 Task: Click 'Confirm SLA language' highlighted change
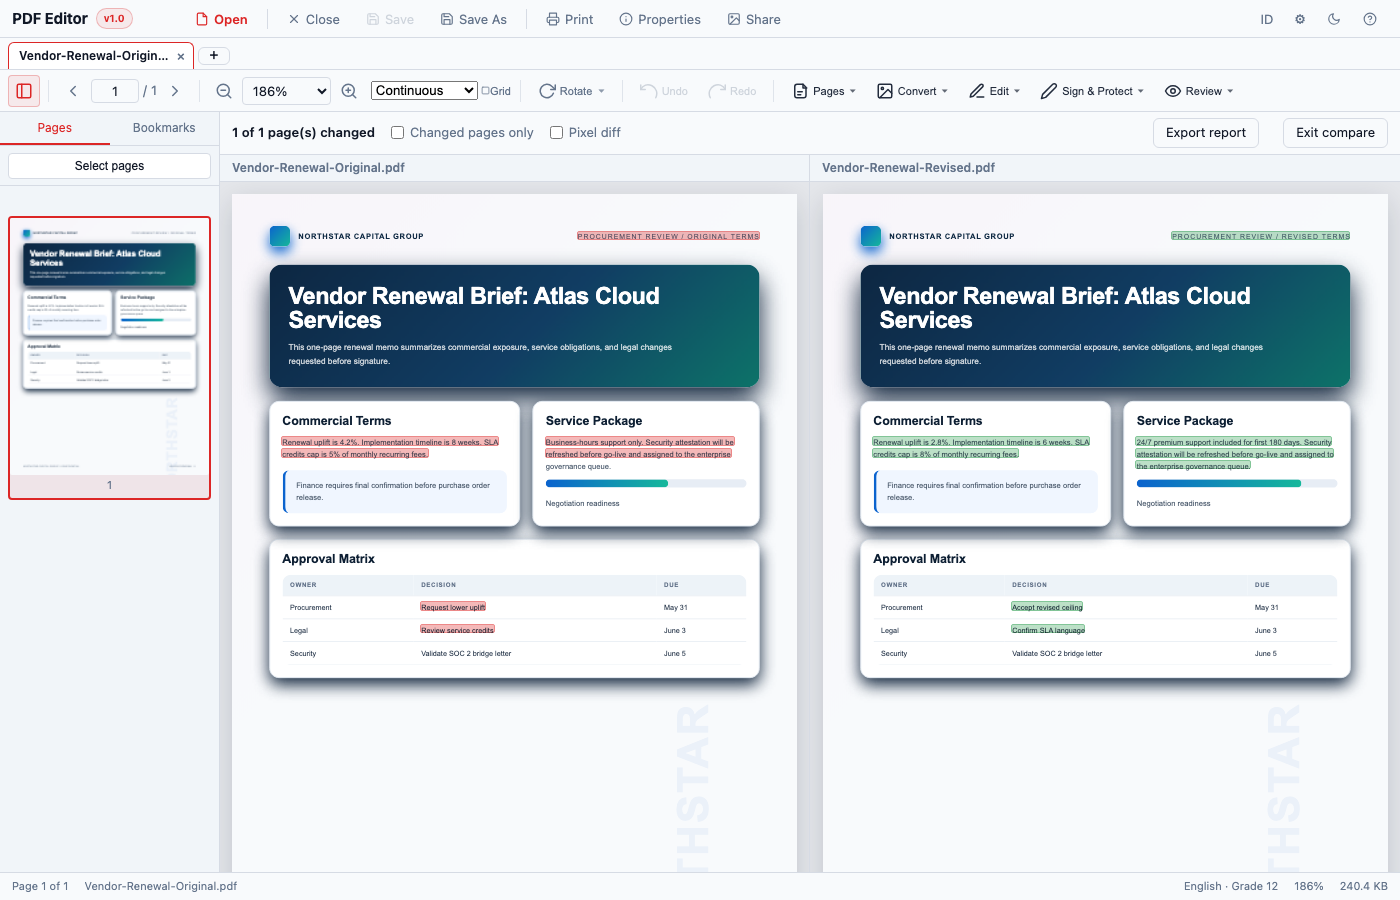pos(1048,630)
